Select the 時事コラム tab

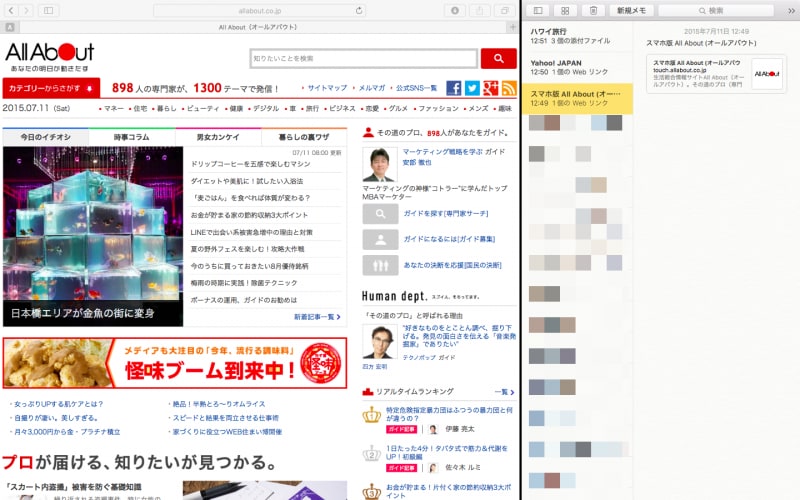pos(132,137)
